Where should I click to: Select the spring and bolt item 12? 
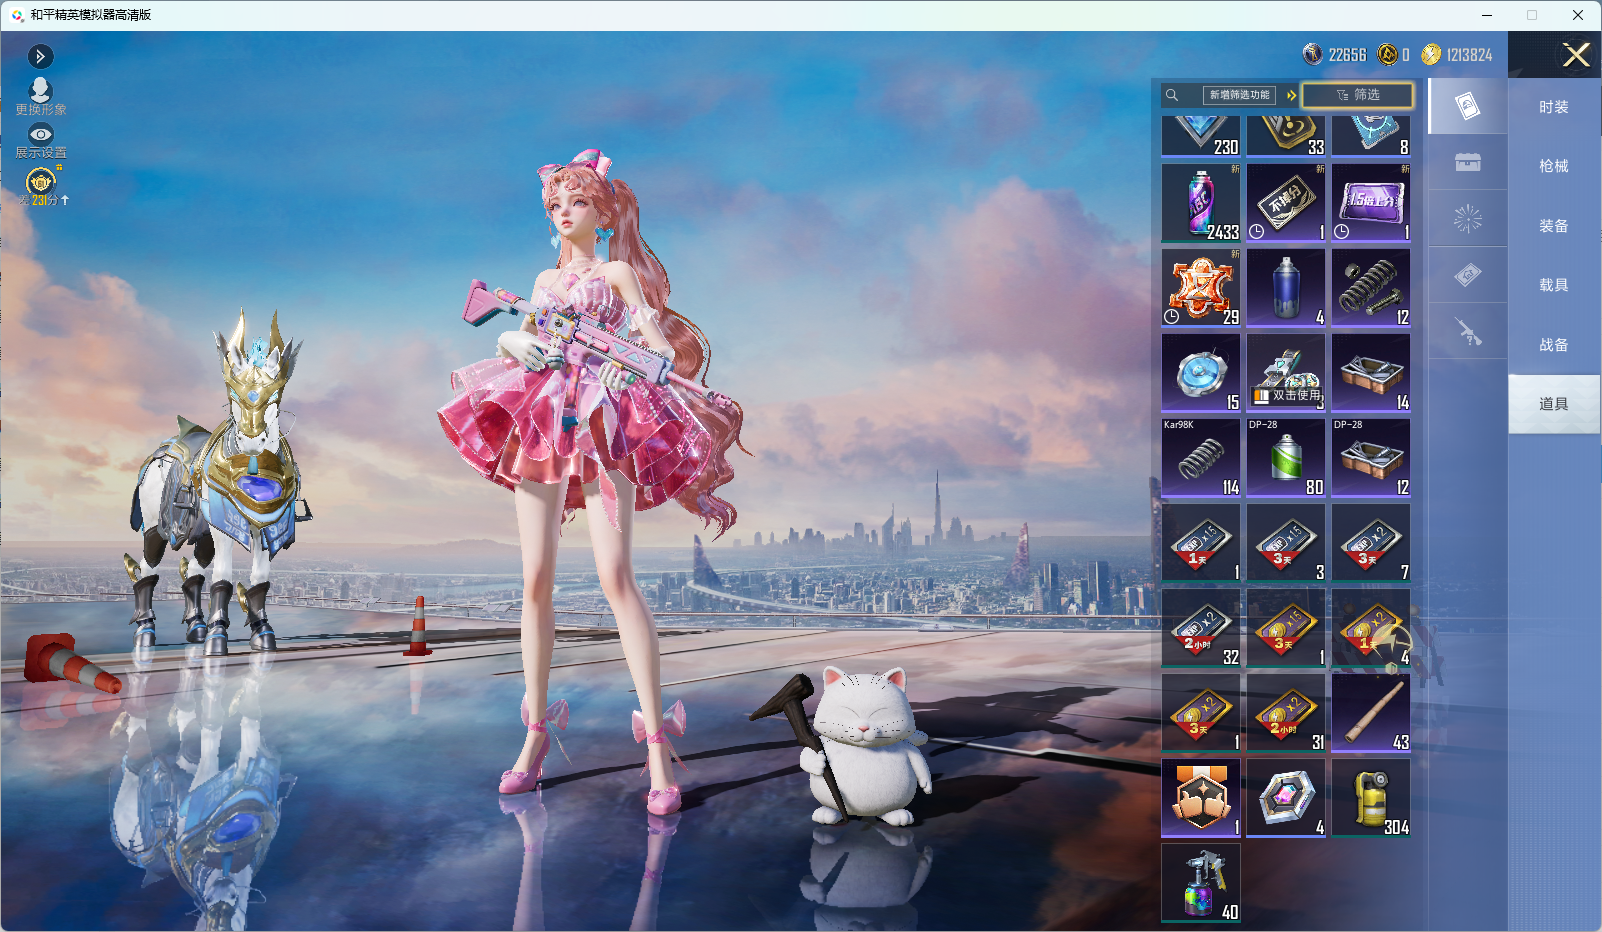(x=1371, y=288)
